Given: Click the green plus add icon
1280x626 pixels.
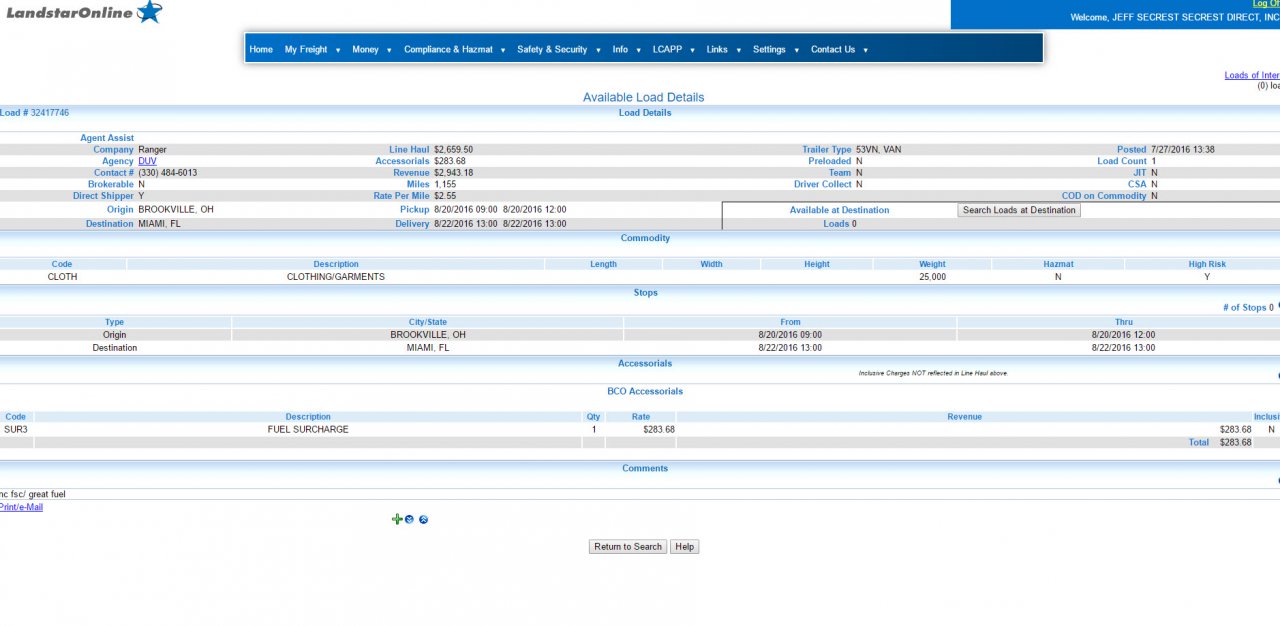Looking at the screenshot, I should [x=397, y=519].
